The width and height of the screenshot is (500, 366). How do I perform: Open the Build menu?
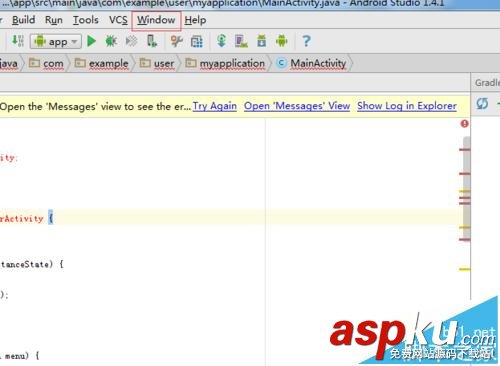pos(23,20)
